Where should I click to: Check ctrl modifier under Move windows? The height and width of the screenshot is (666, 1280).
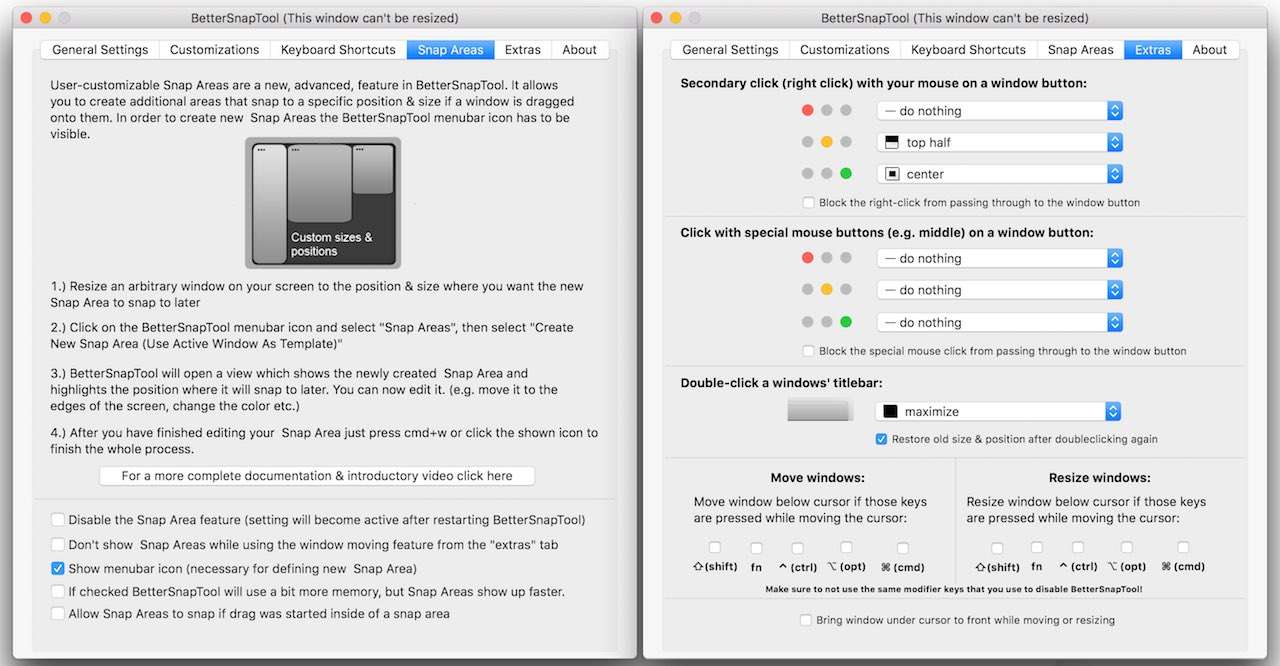tap(797, 548)
